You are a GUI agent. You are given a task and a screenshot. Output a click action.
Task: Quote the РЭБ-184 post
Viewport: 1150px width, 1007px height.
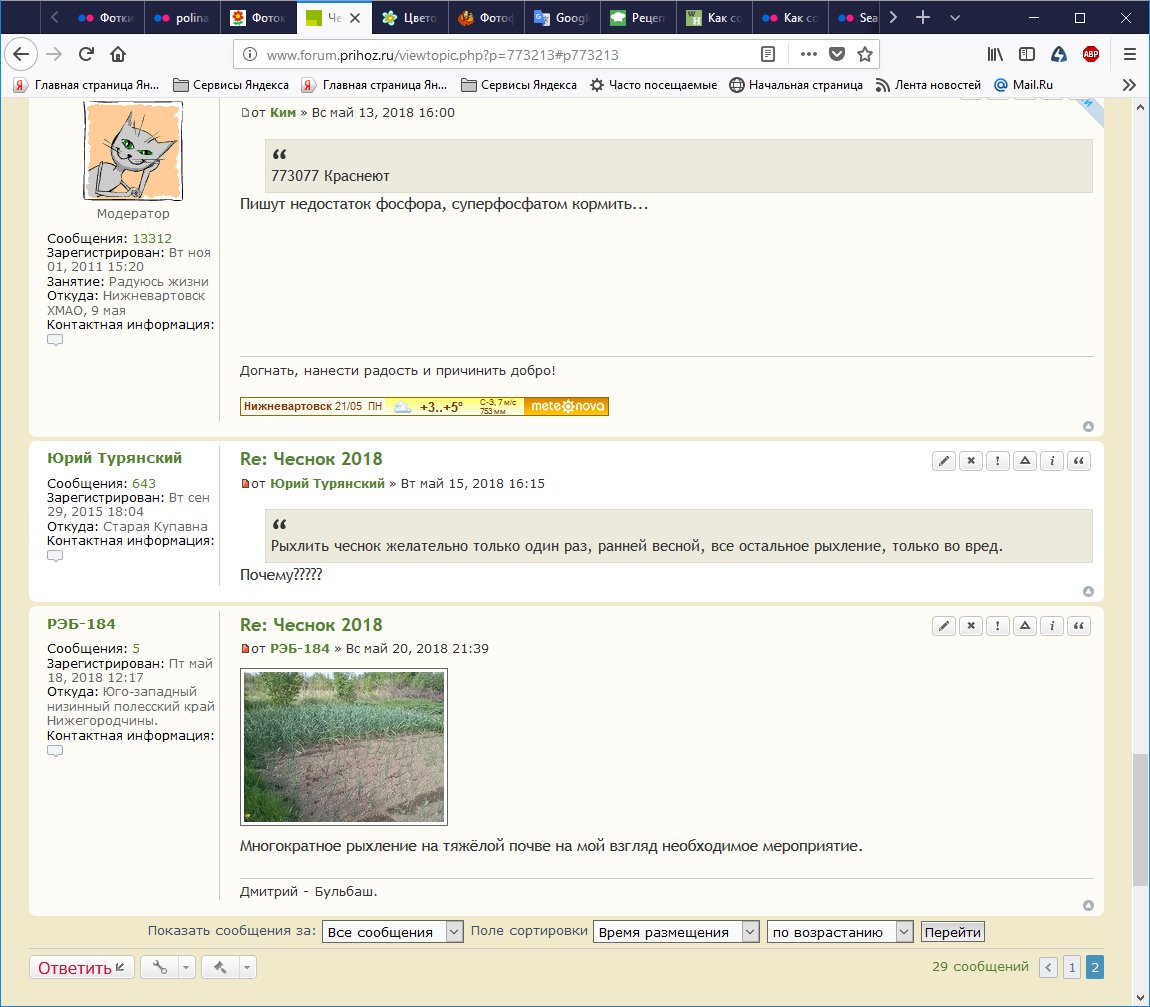pos(1078,626)
